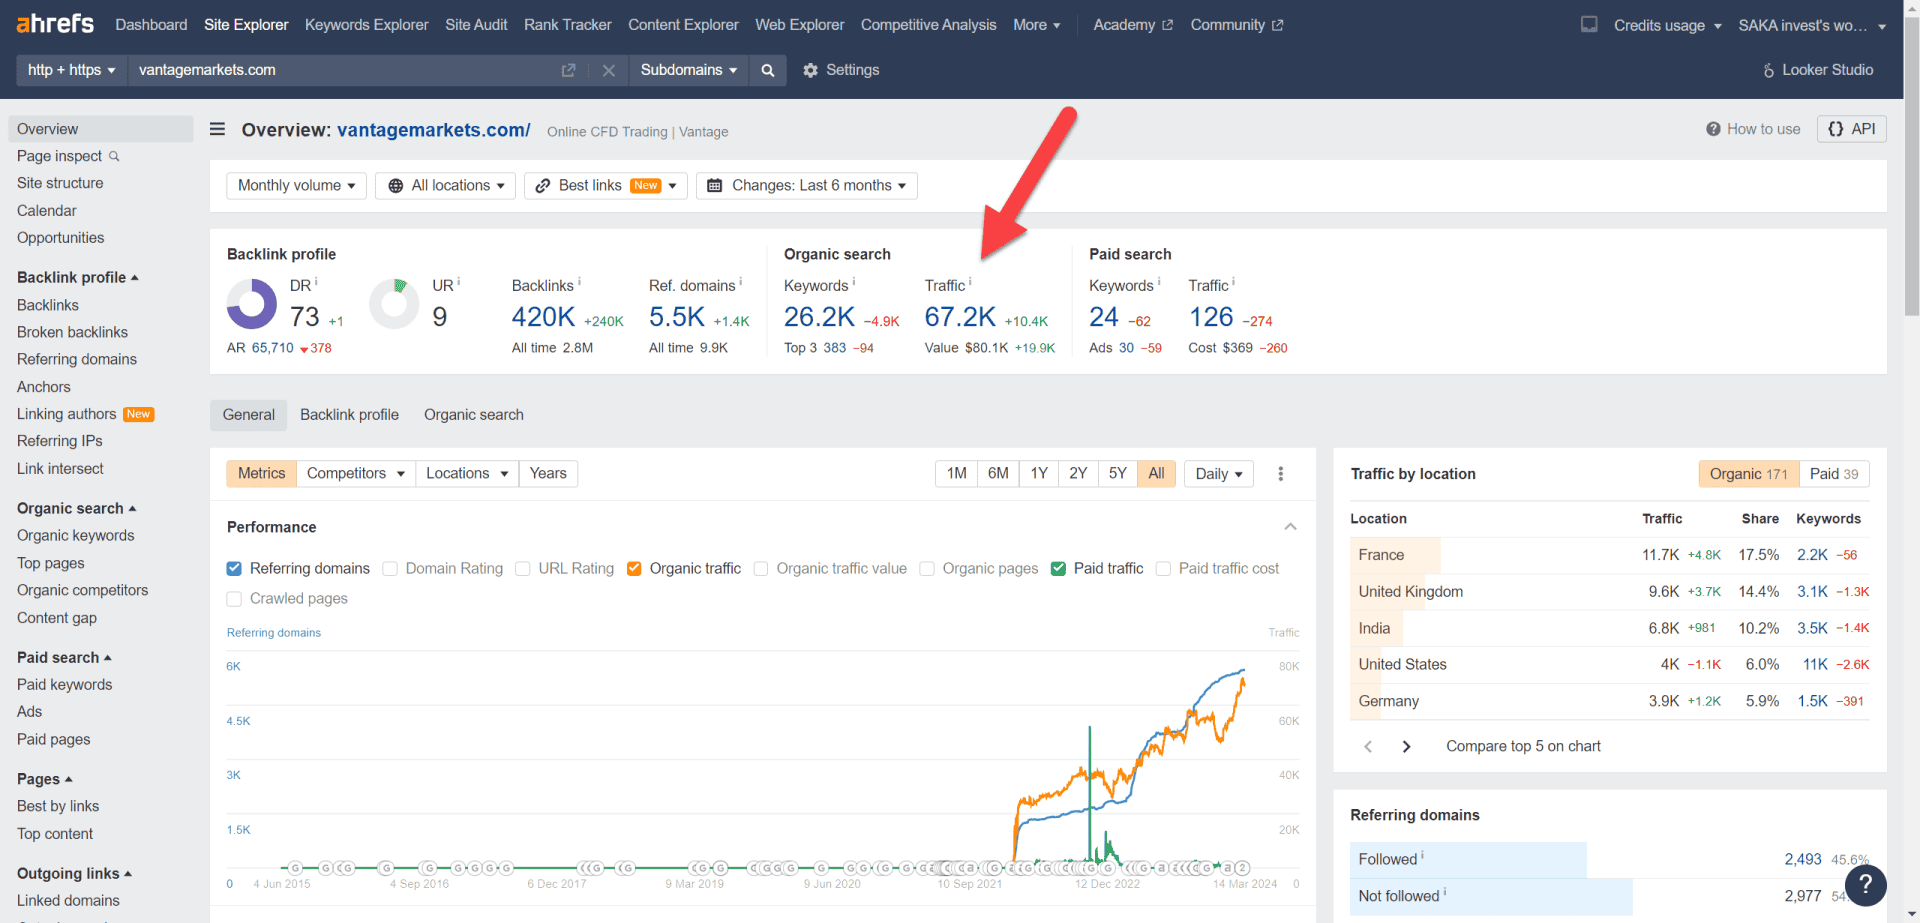The width and height of the screenshot is (1920, 923).
Task: Uncheck Referring domains checkbox
Action: (x=234, y=568)
